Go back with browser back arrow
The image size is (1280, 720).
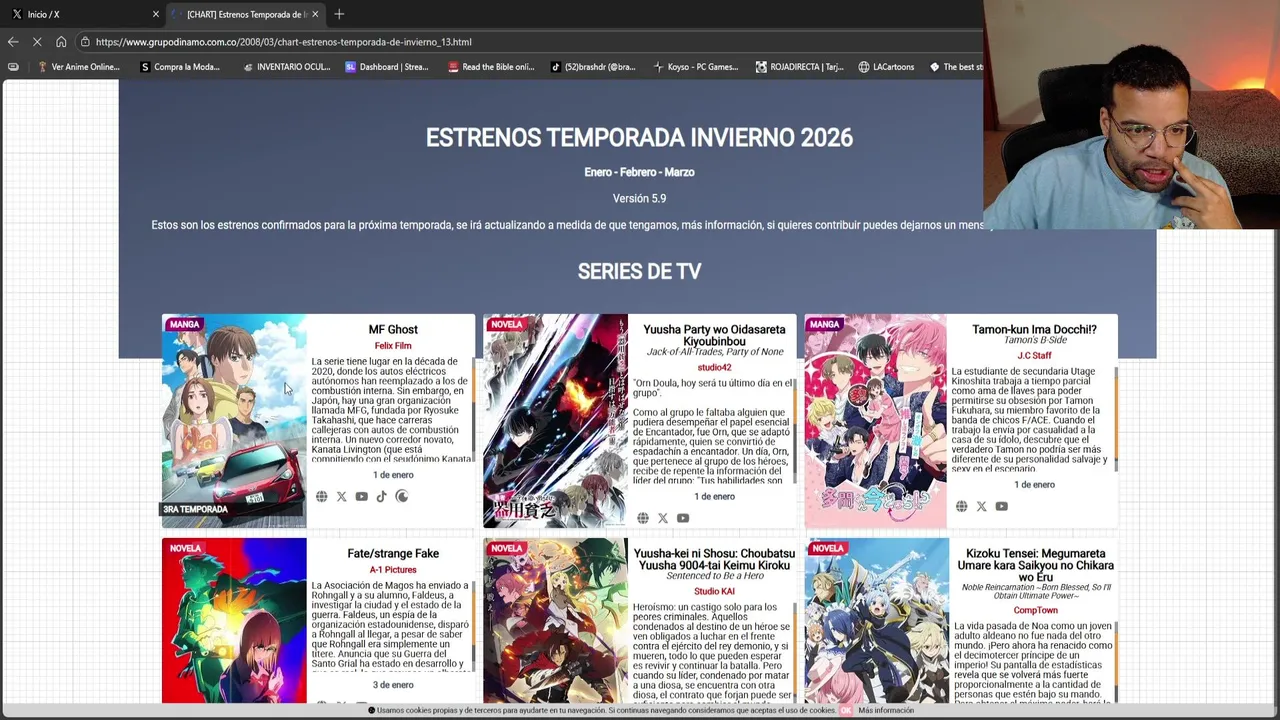tap(13, 42)
